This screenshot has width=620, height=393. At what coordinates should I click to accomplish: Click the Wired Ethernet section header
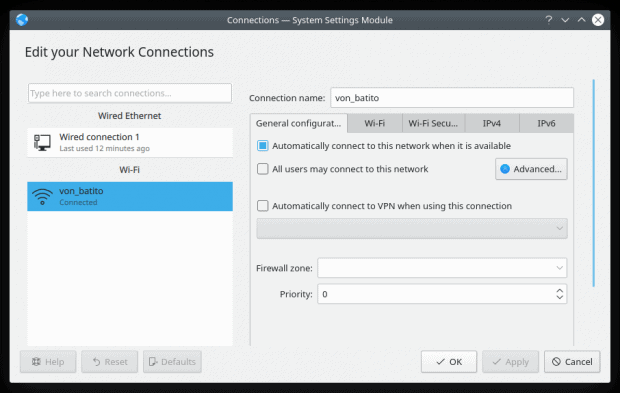tap(130, 116)
